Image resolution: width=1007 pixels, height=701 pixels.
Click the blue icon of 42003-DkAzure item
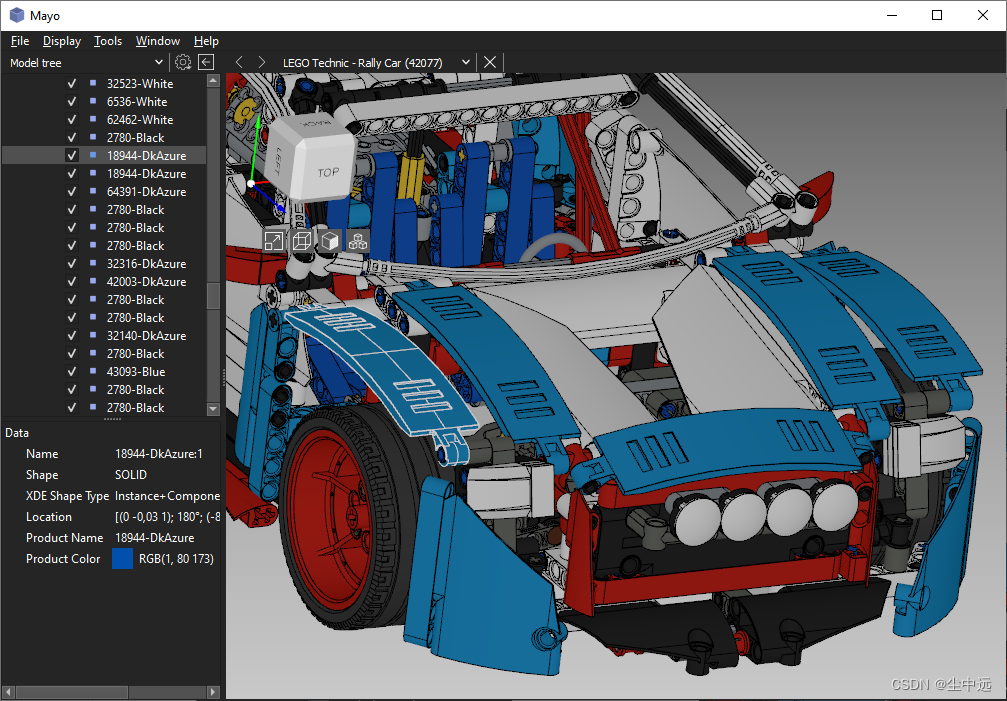click(93, 281)
